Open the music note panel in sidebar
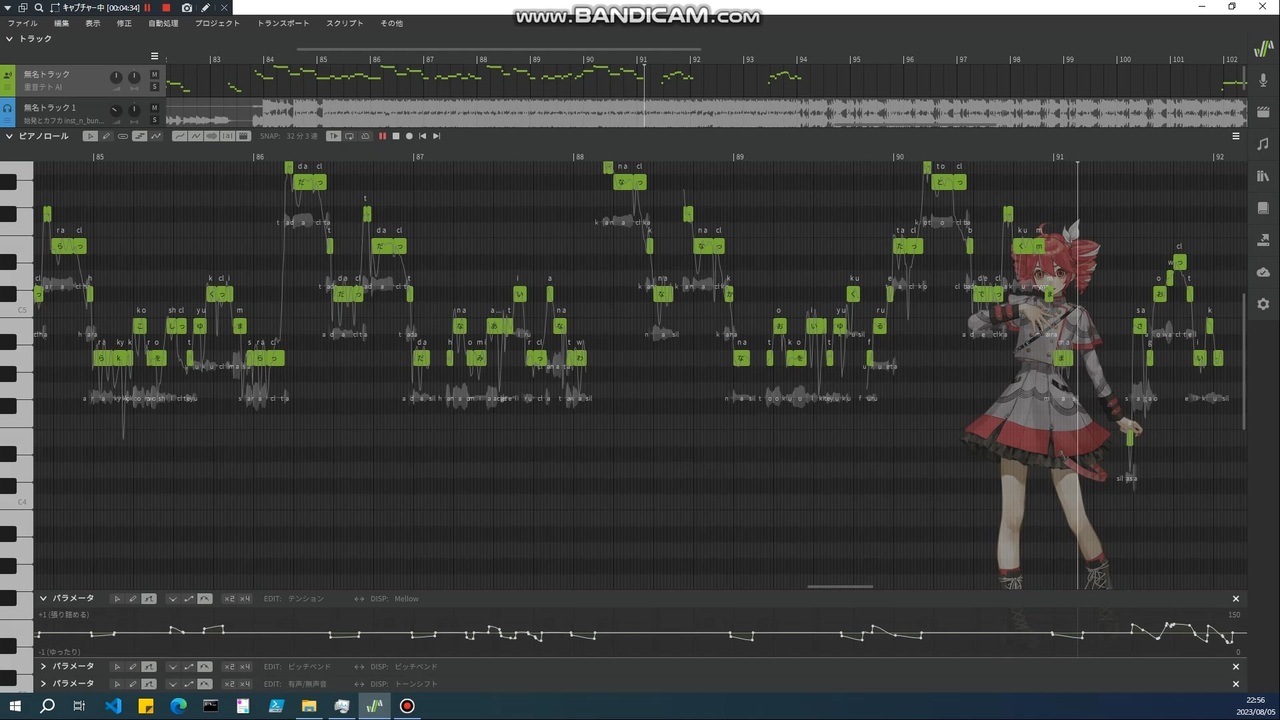Image resolution: width=1280 pixels, height=720 pixels. click(x=1263, y=144)
